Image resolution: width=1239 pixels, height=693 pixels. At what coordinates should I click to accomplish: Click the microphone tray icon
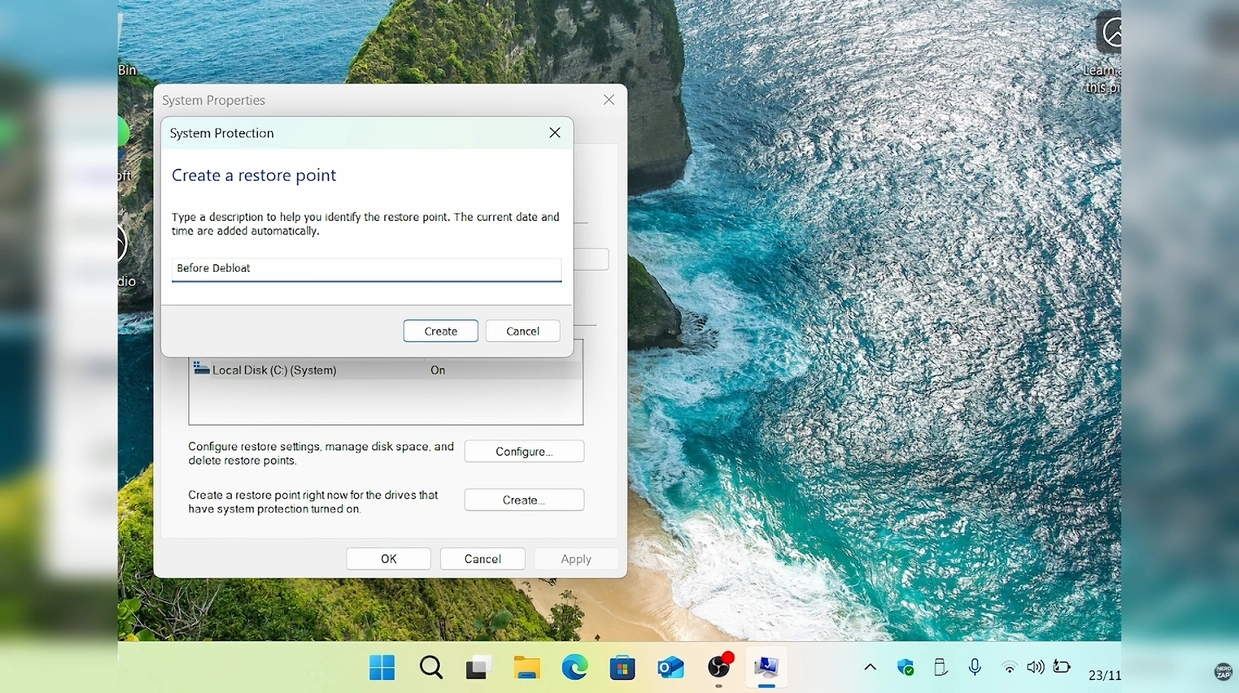point(974,667)
